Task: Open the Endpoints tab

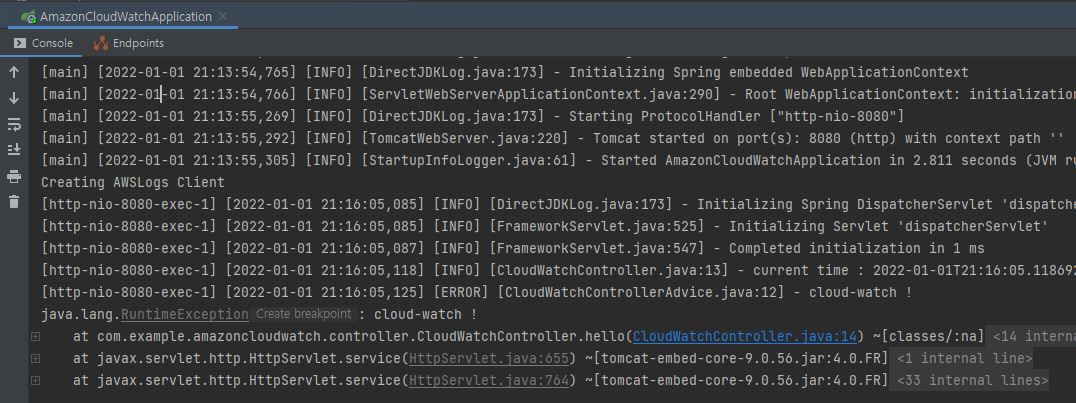Action: [x=130, y=43]
